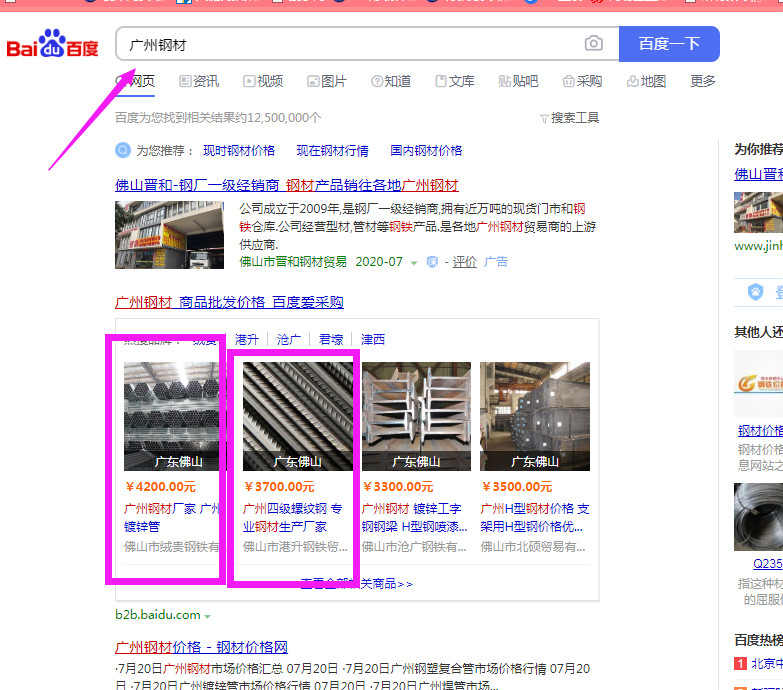Open the 评价 link
Image resolution: width=783 pixels, height=690 pixels.
pyautogui.click(x=464, y=262)
